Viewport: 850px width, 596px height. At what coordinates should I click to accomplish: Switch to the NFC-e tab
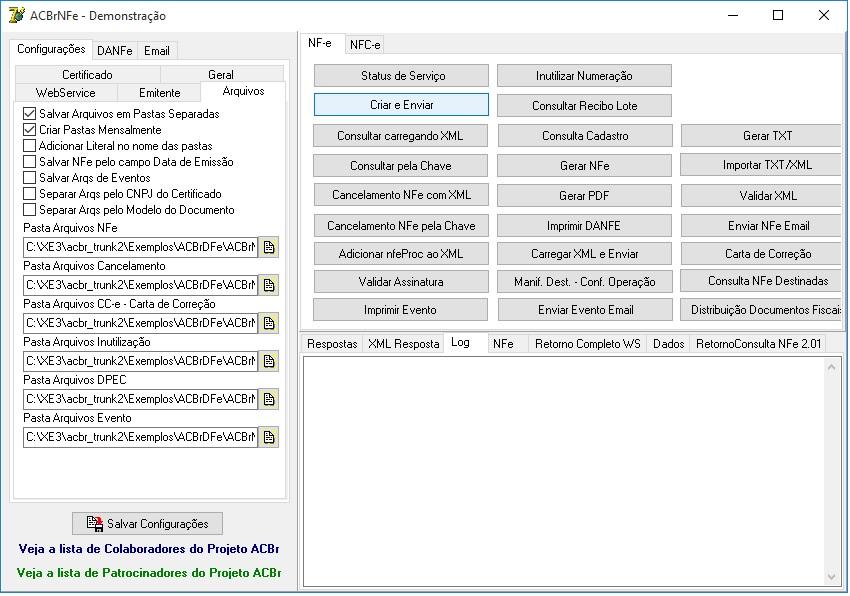pos(365,45)
